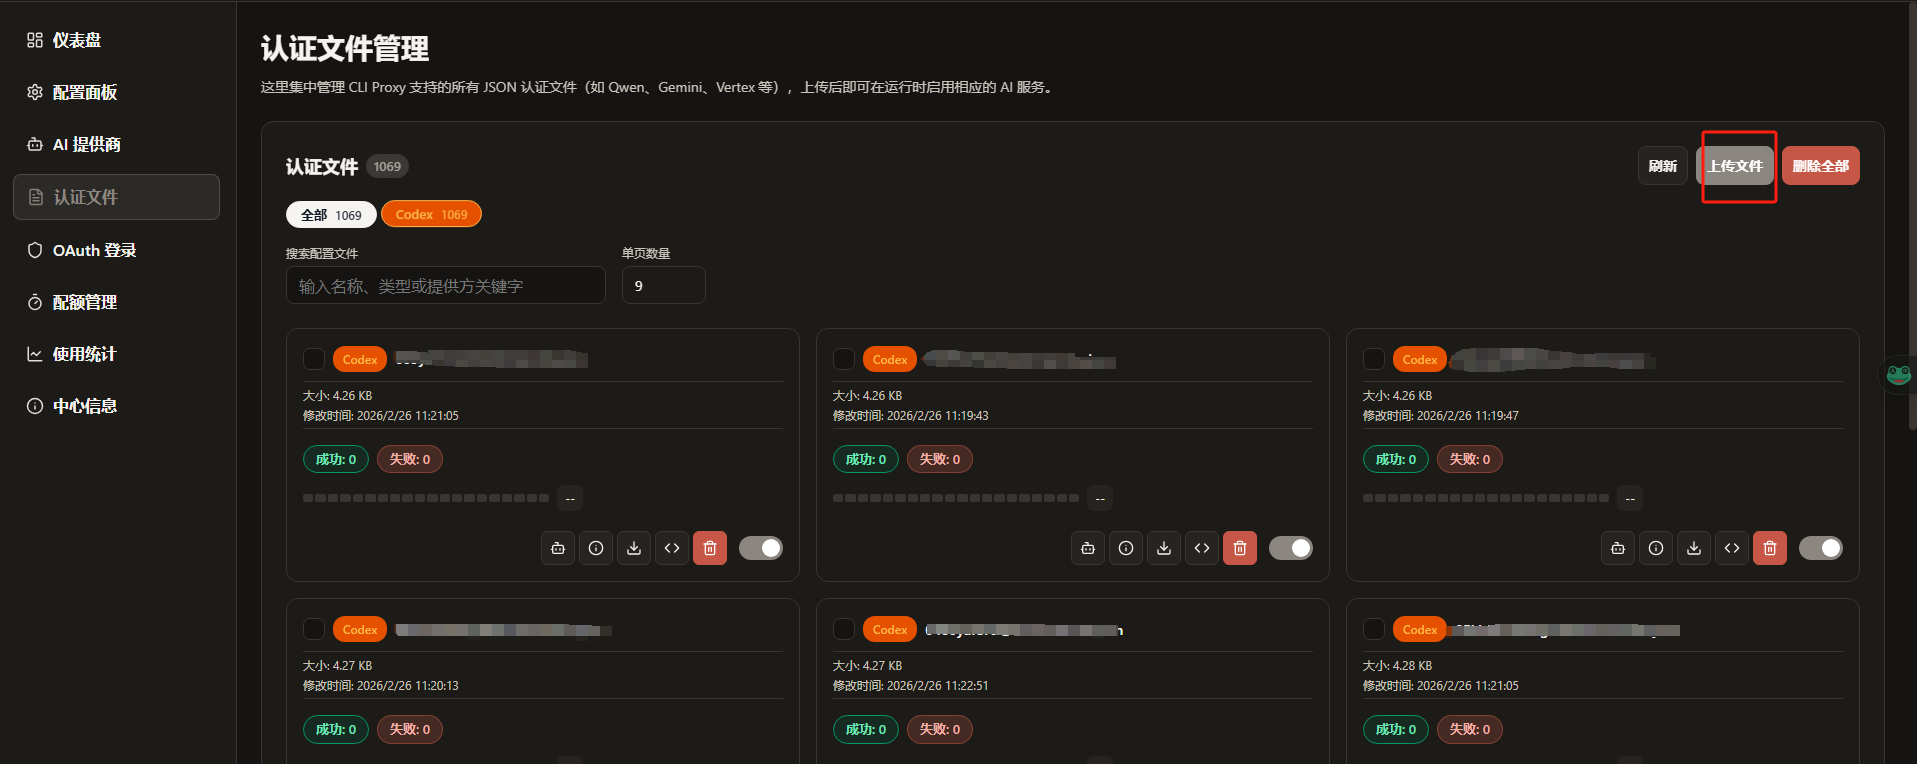
Task: Open OAuth 登录 from the sidebar
Action: pyautogui.click(x=94, y=250)
